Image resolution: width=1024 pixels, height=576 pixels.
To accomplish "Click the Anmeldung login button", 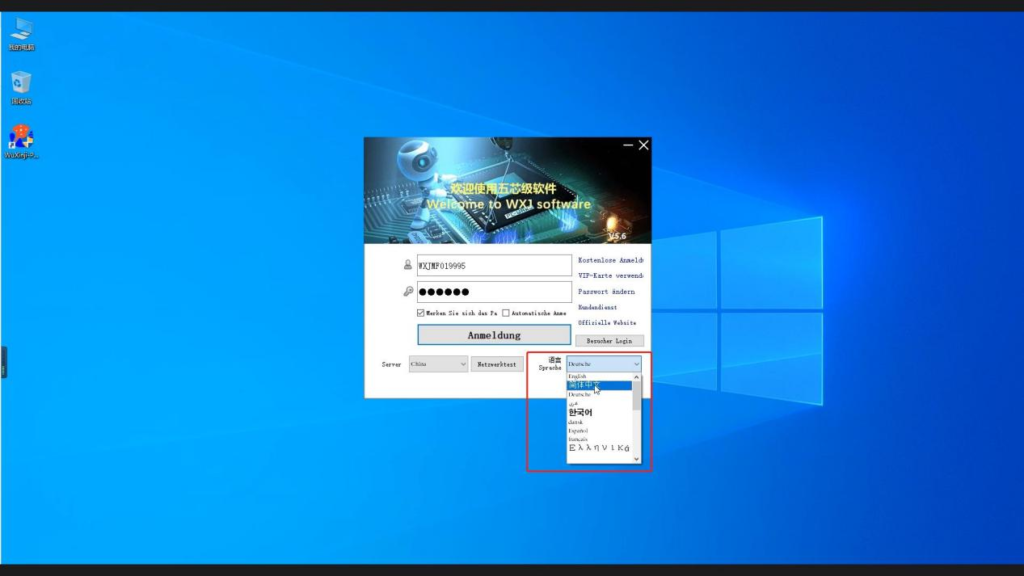I will [x=494, y=335].
